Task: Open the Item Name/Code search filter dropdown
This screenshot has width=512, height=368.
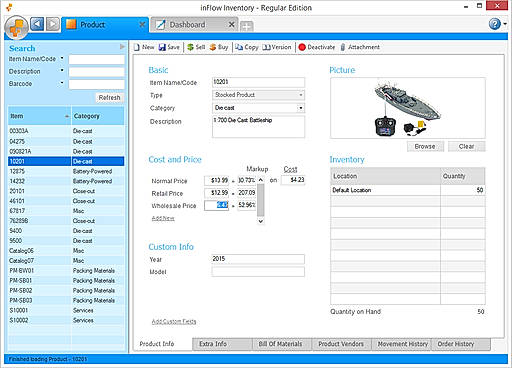Action: (62, 58)
